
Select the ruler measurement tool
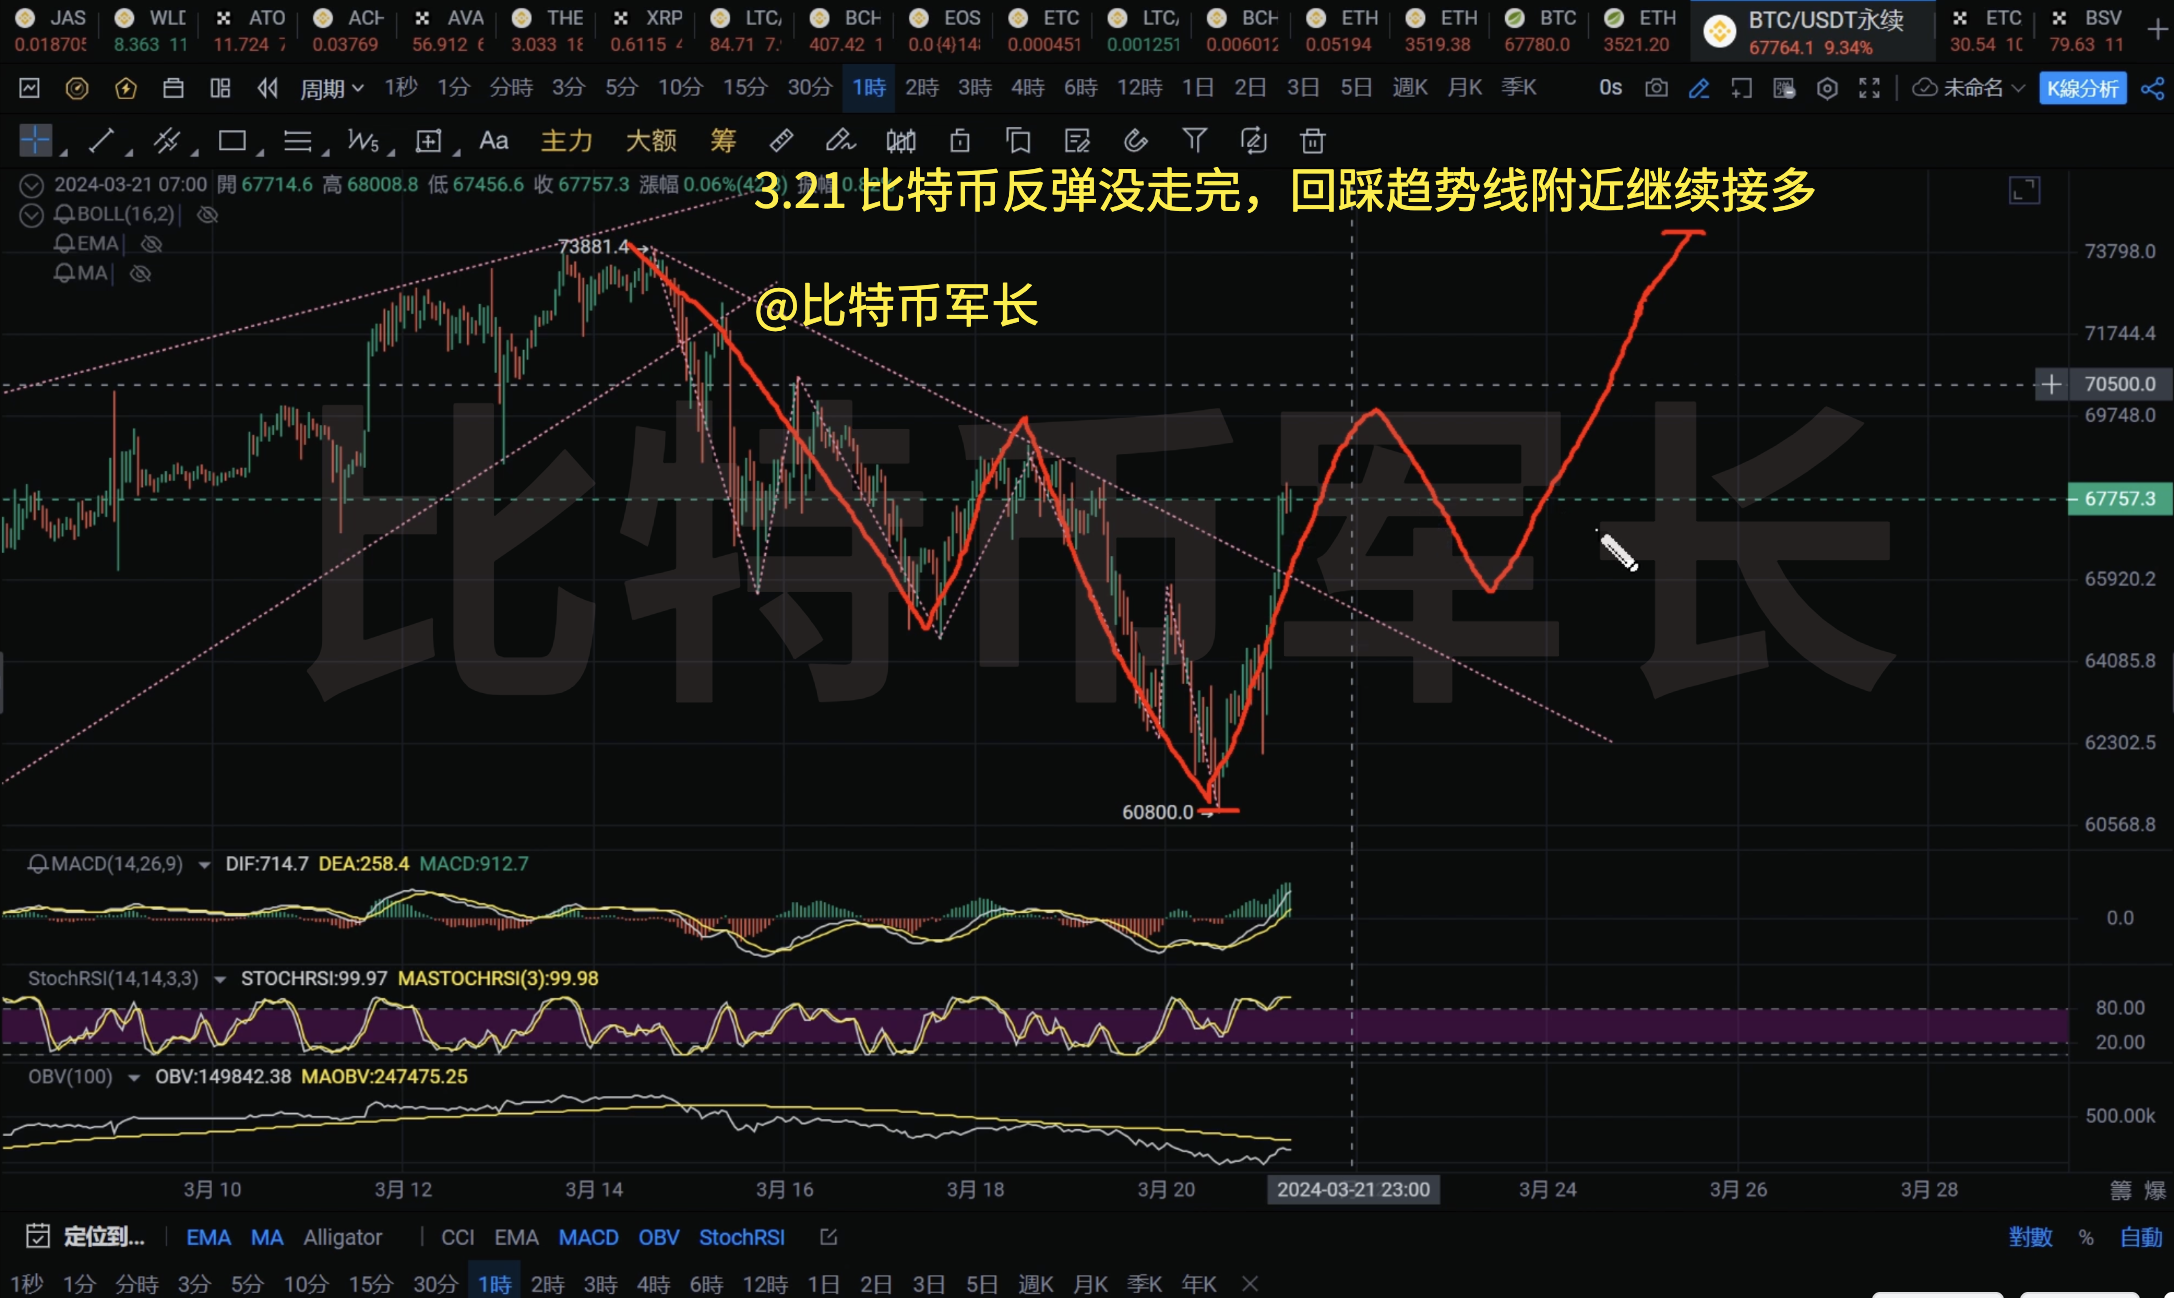[782, 140]
